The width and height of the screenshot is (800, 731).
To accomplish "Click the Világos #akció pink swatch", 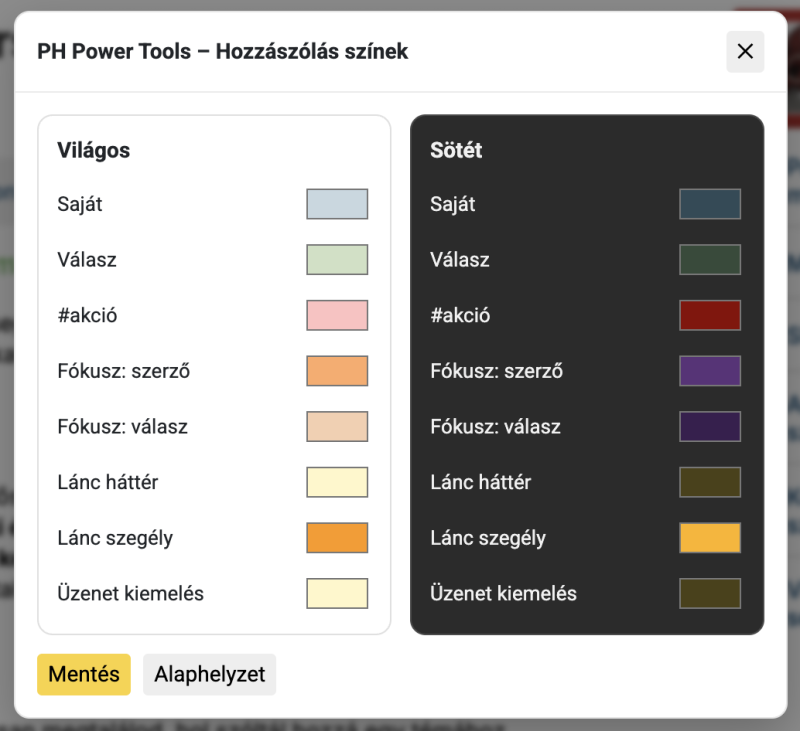I will pos(337,316).
